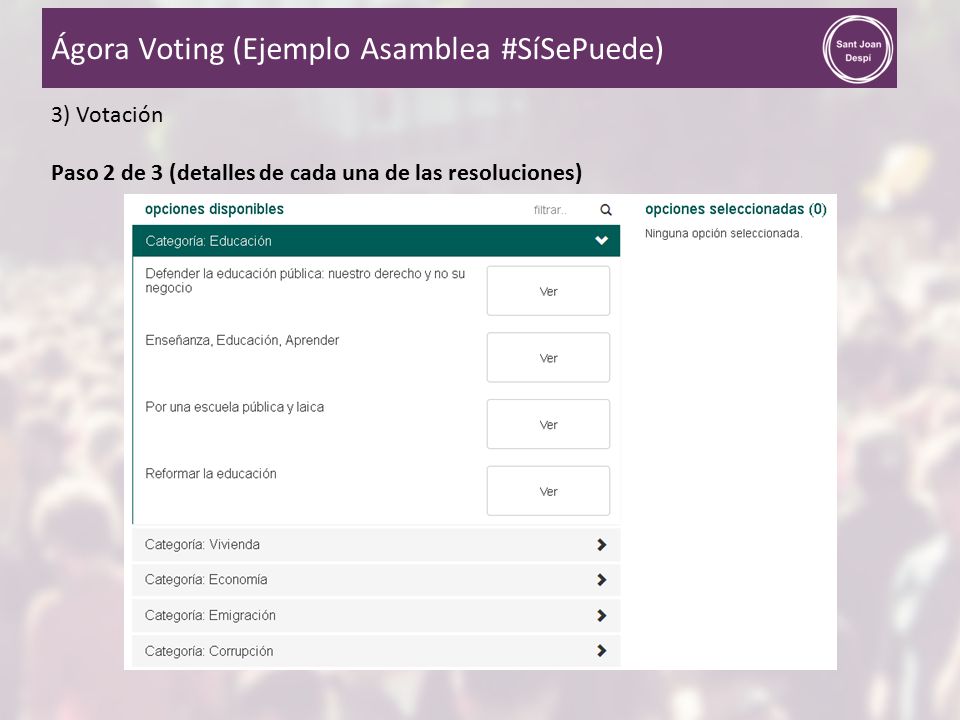Click Enseñanza, Educación, Aprender option text
Viewport: 960px width, 720px height.
[x=242, y=340]
